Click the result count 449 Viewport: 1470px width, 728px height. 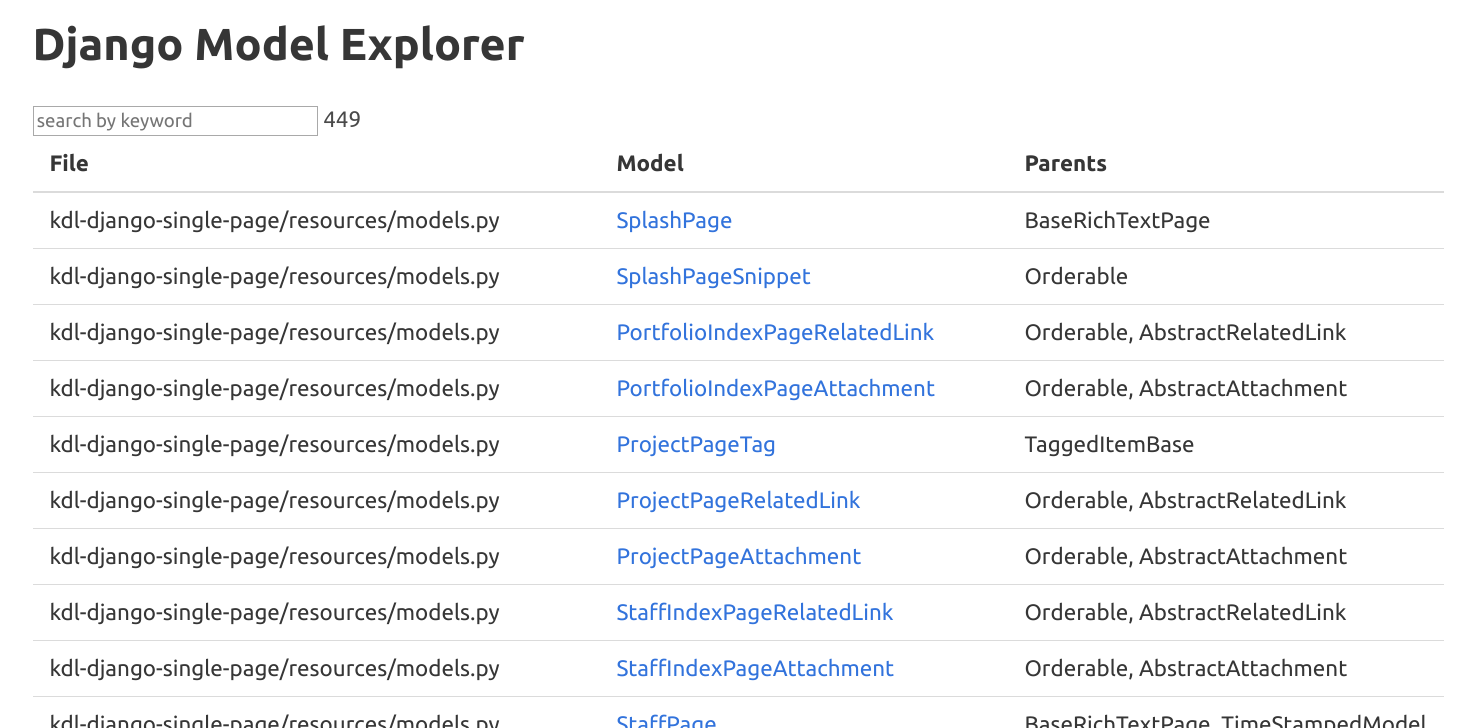tap(342, 120)
